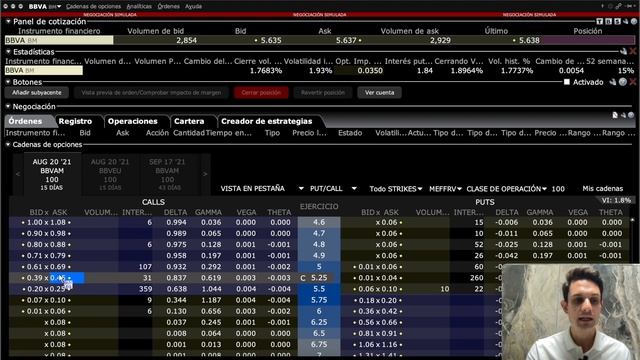This screenshot has width=640, height=360.
Task: Close the Estadísticas panel with red X
Action: pyautogui.click(x=633, y=51)
